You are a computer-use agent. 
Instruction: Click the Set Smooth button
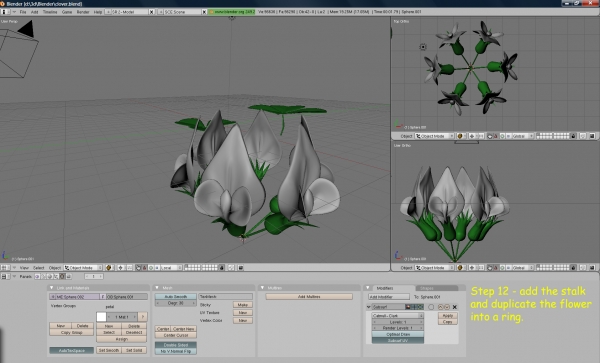109,350
